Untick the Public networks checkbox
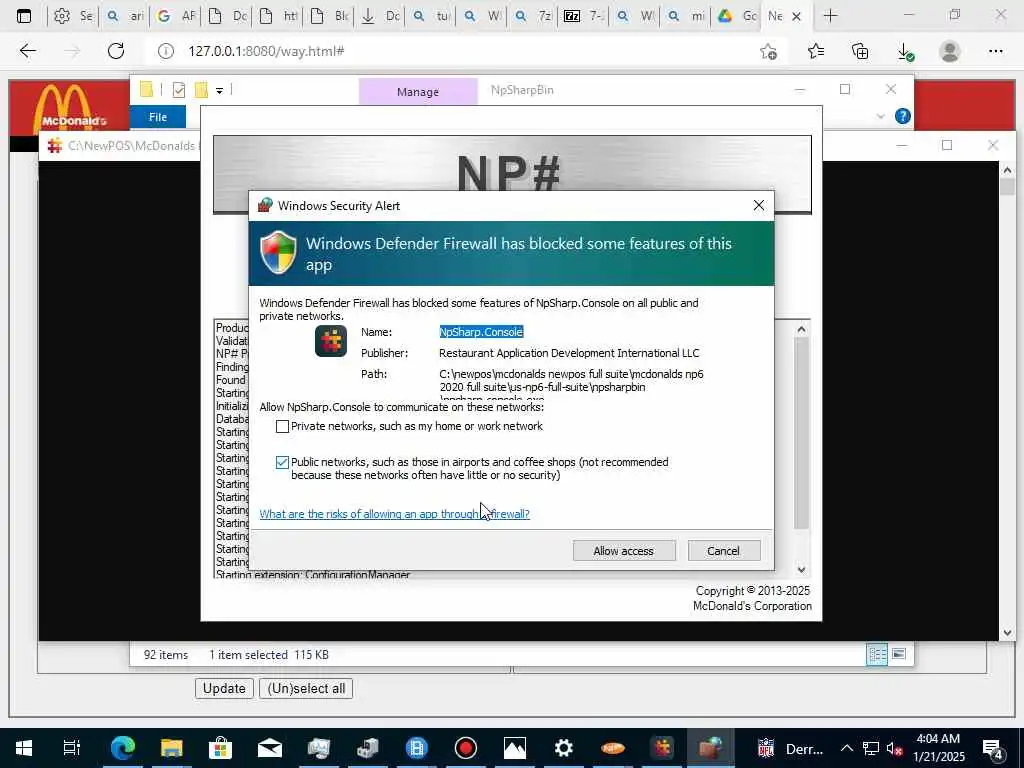The height and width of the screenshot is (768, 1024). coord(282,462)
